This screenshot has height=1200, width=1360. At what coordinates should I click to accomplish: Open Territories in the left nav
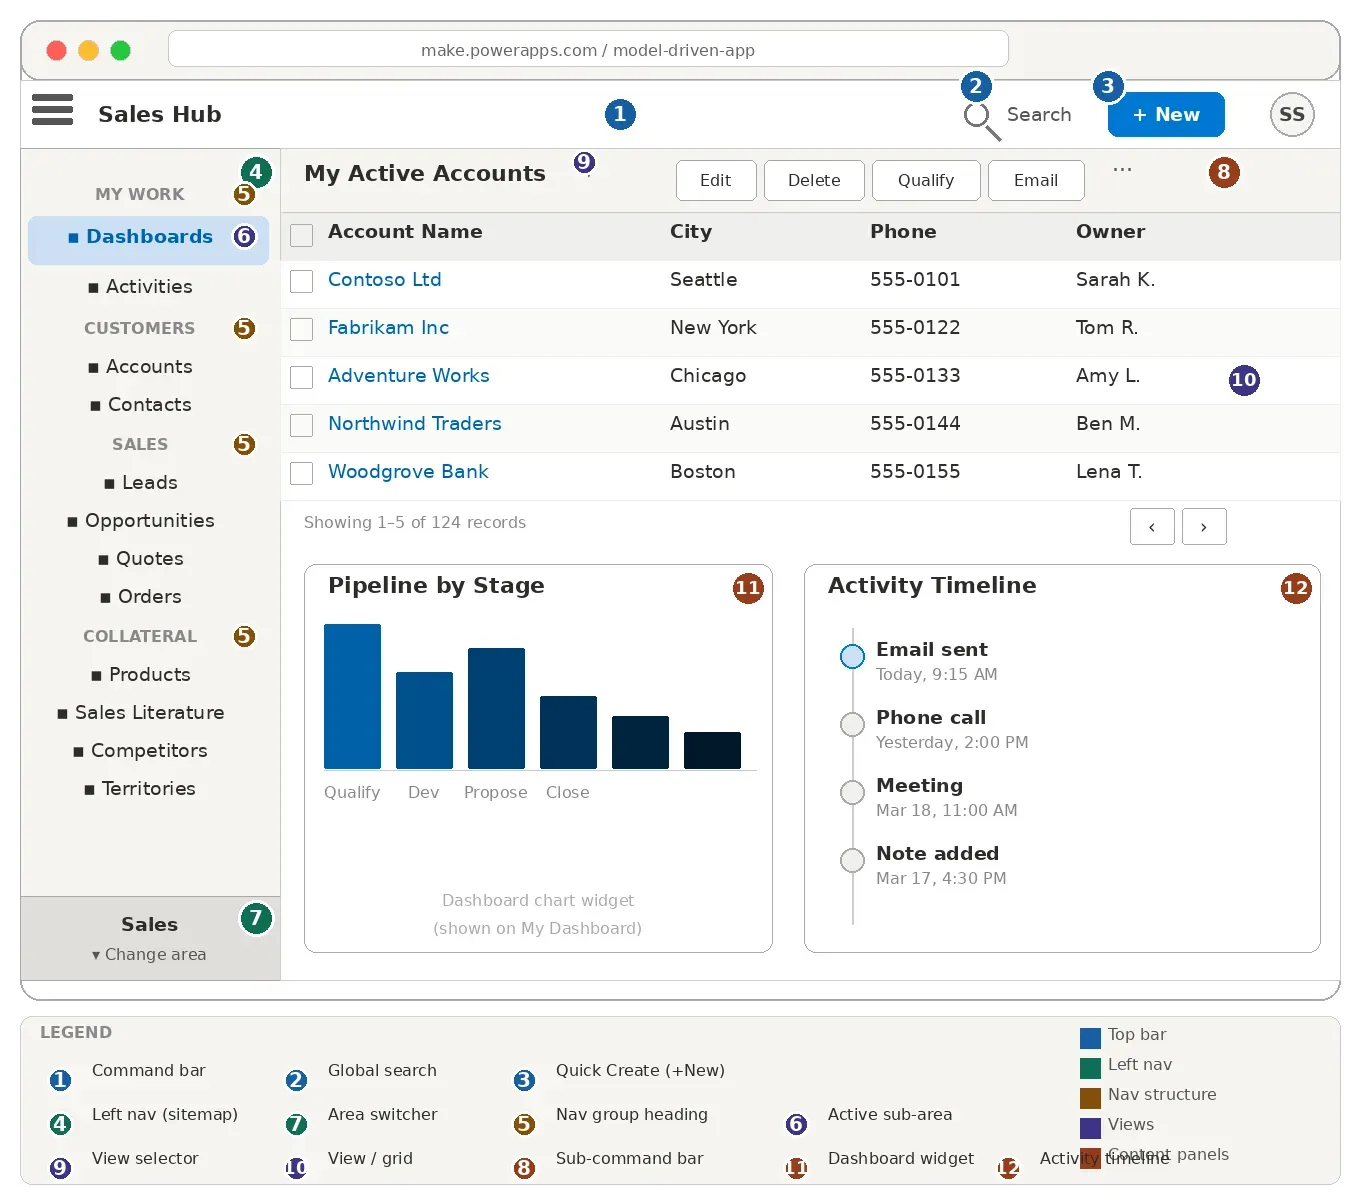140,789
